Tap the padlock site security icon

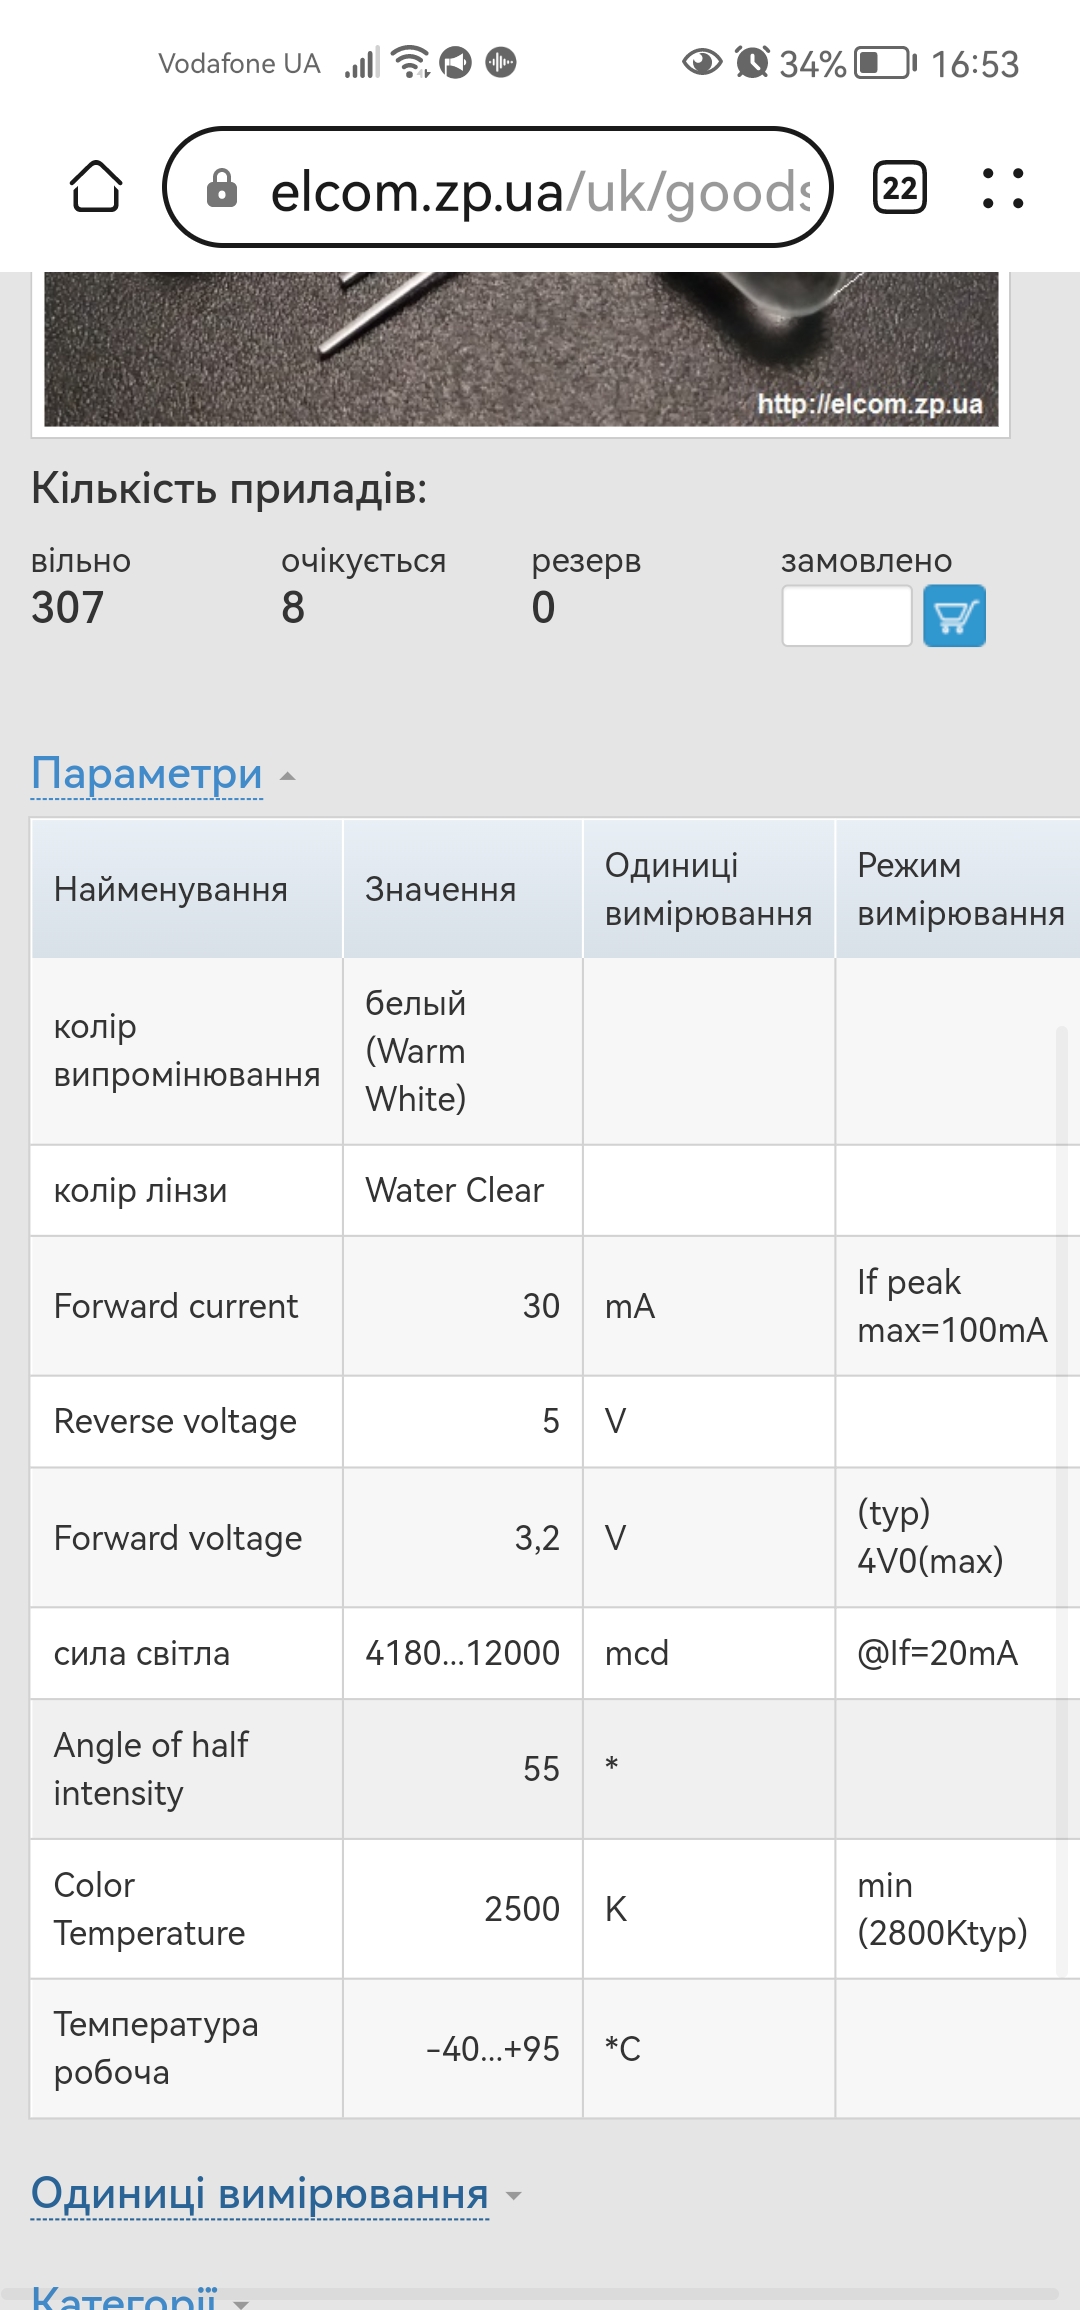[222, 188]
